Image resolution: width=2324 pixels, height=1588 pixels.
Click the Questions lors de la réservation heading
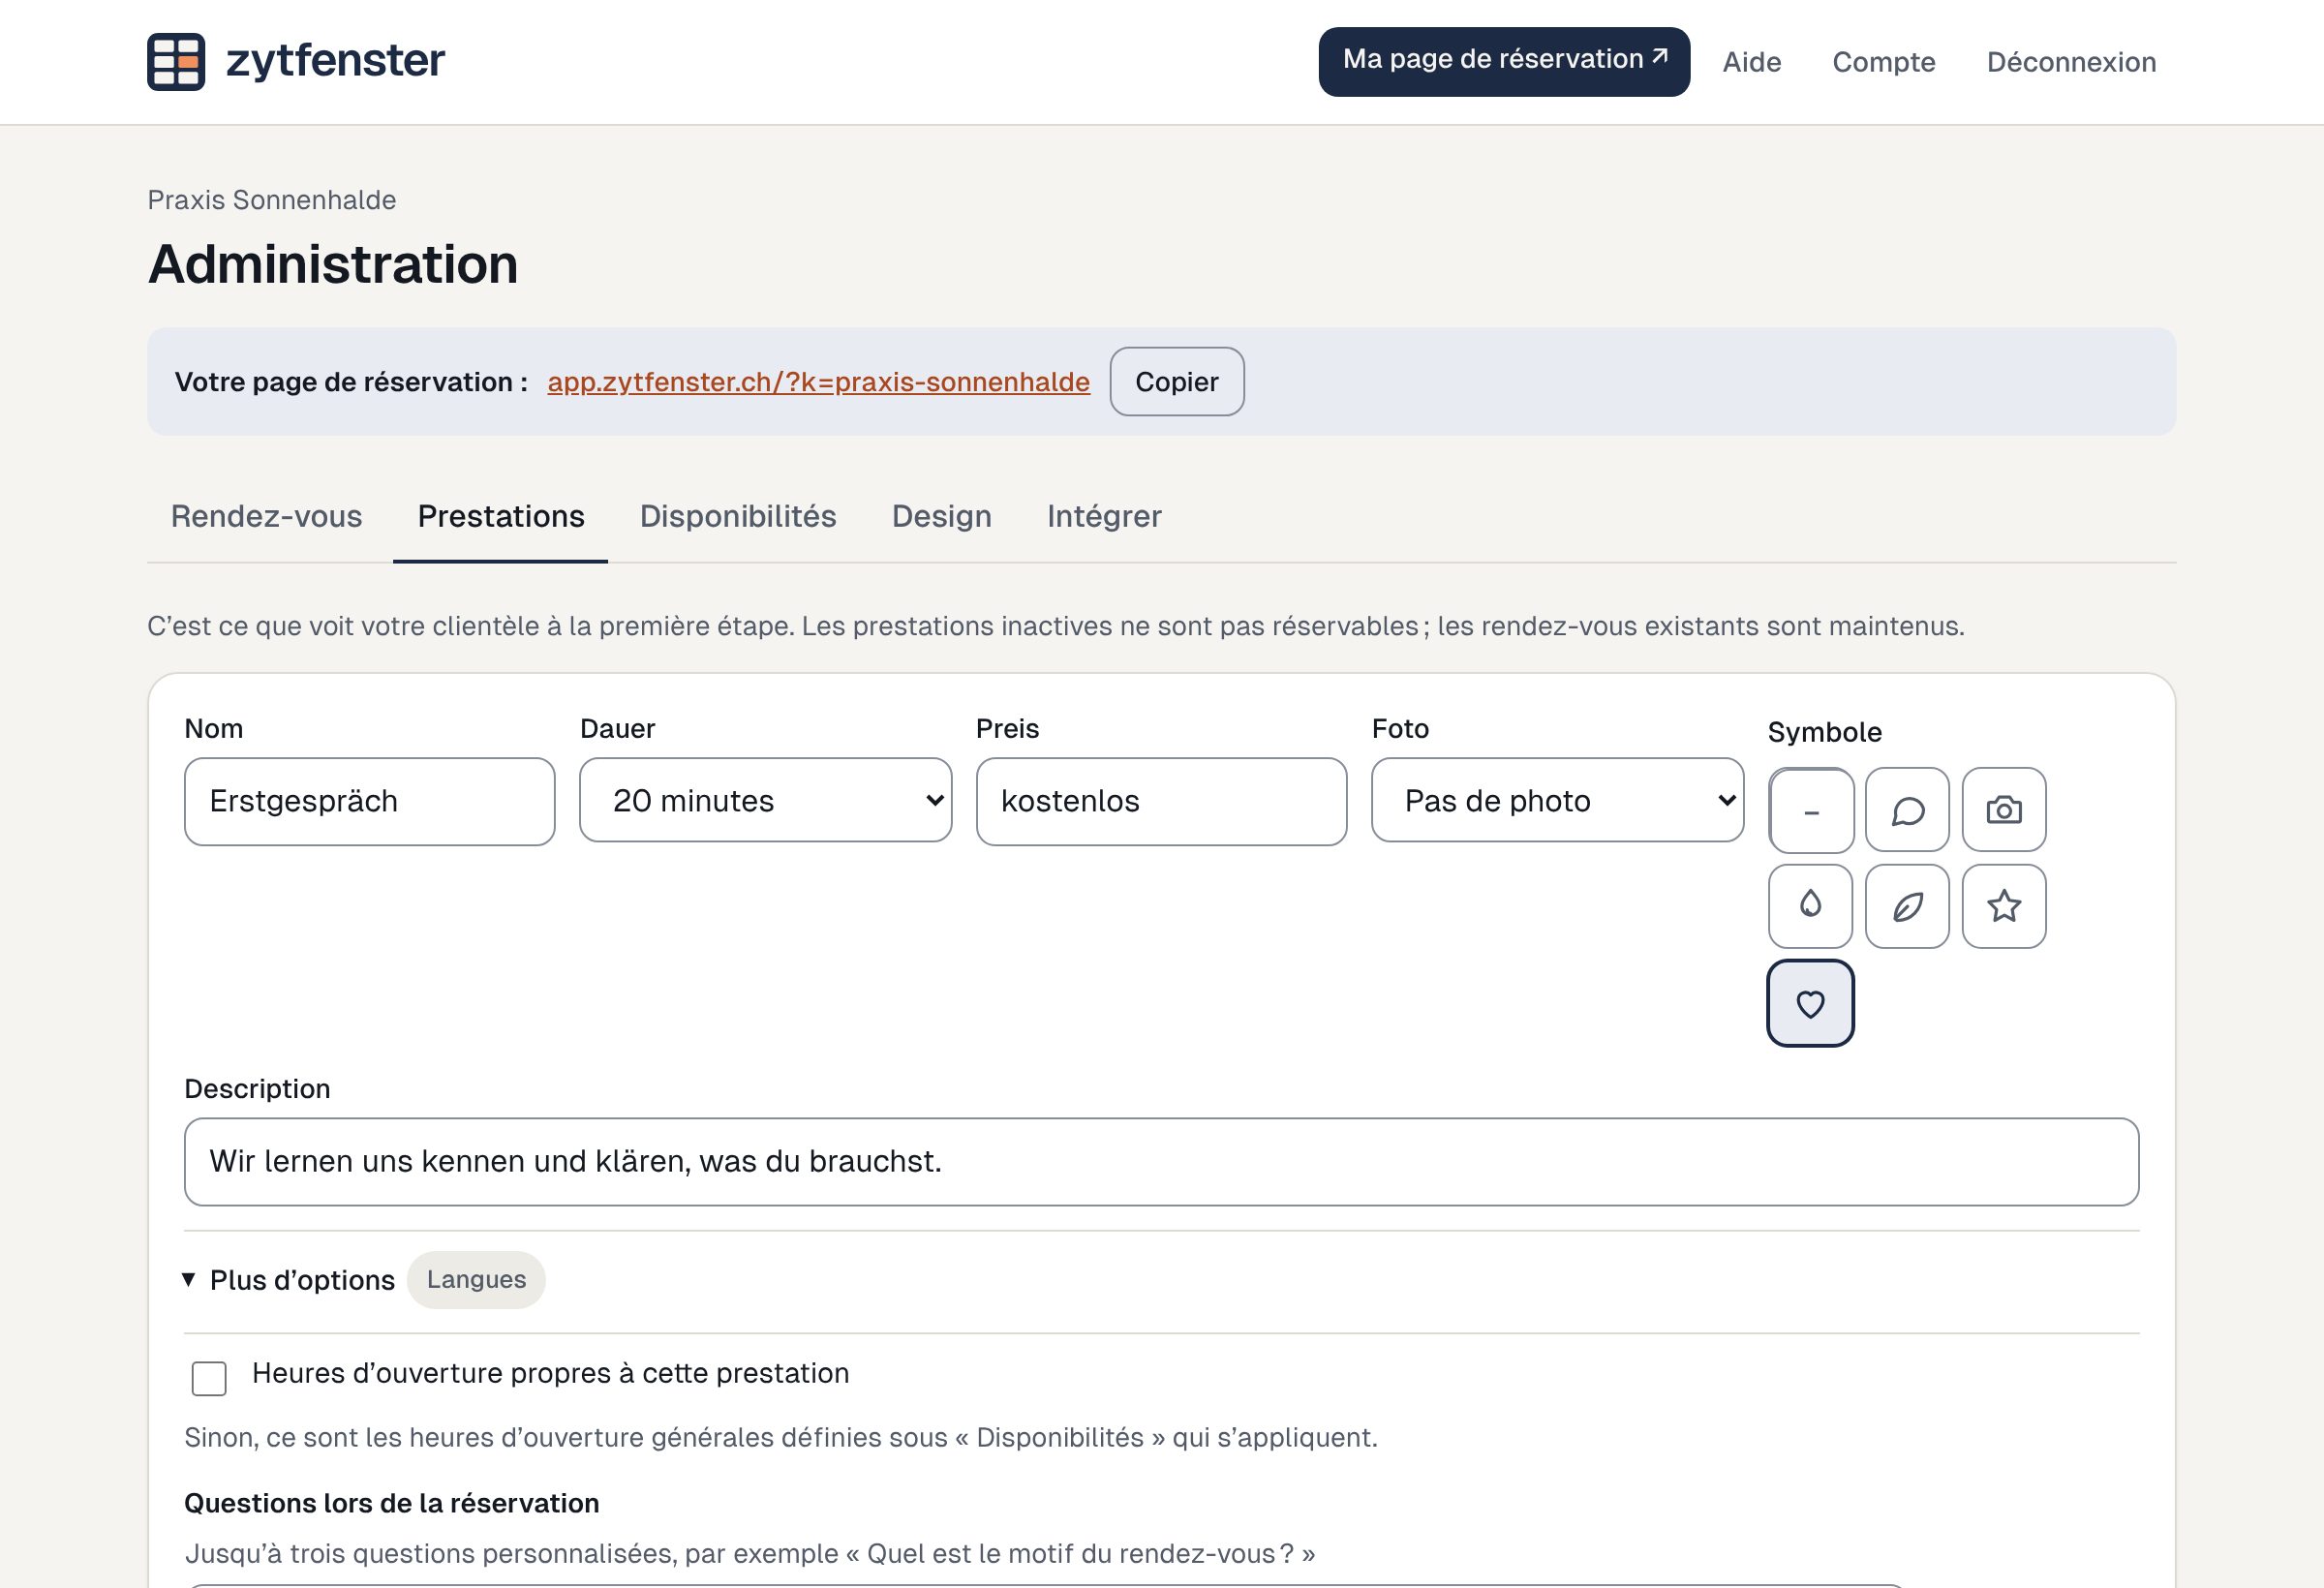pyautogui.click(x=392, y=1503)
